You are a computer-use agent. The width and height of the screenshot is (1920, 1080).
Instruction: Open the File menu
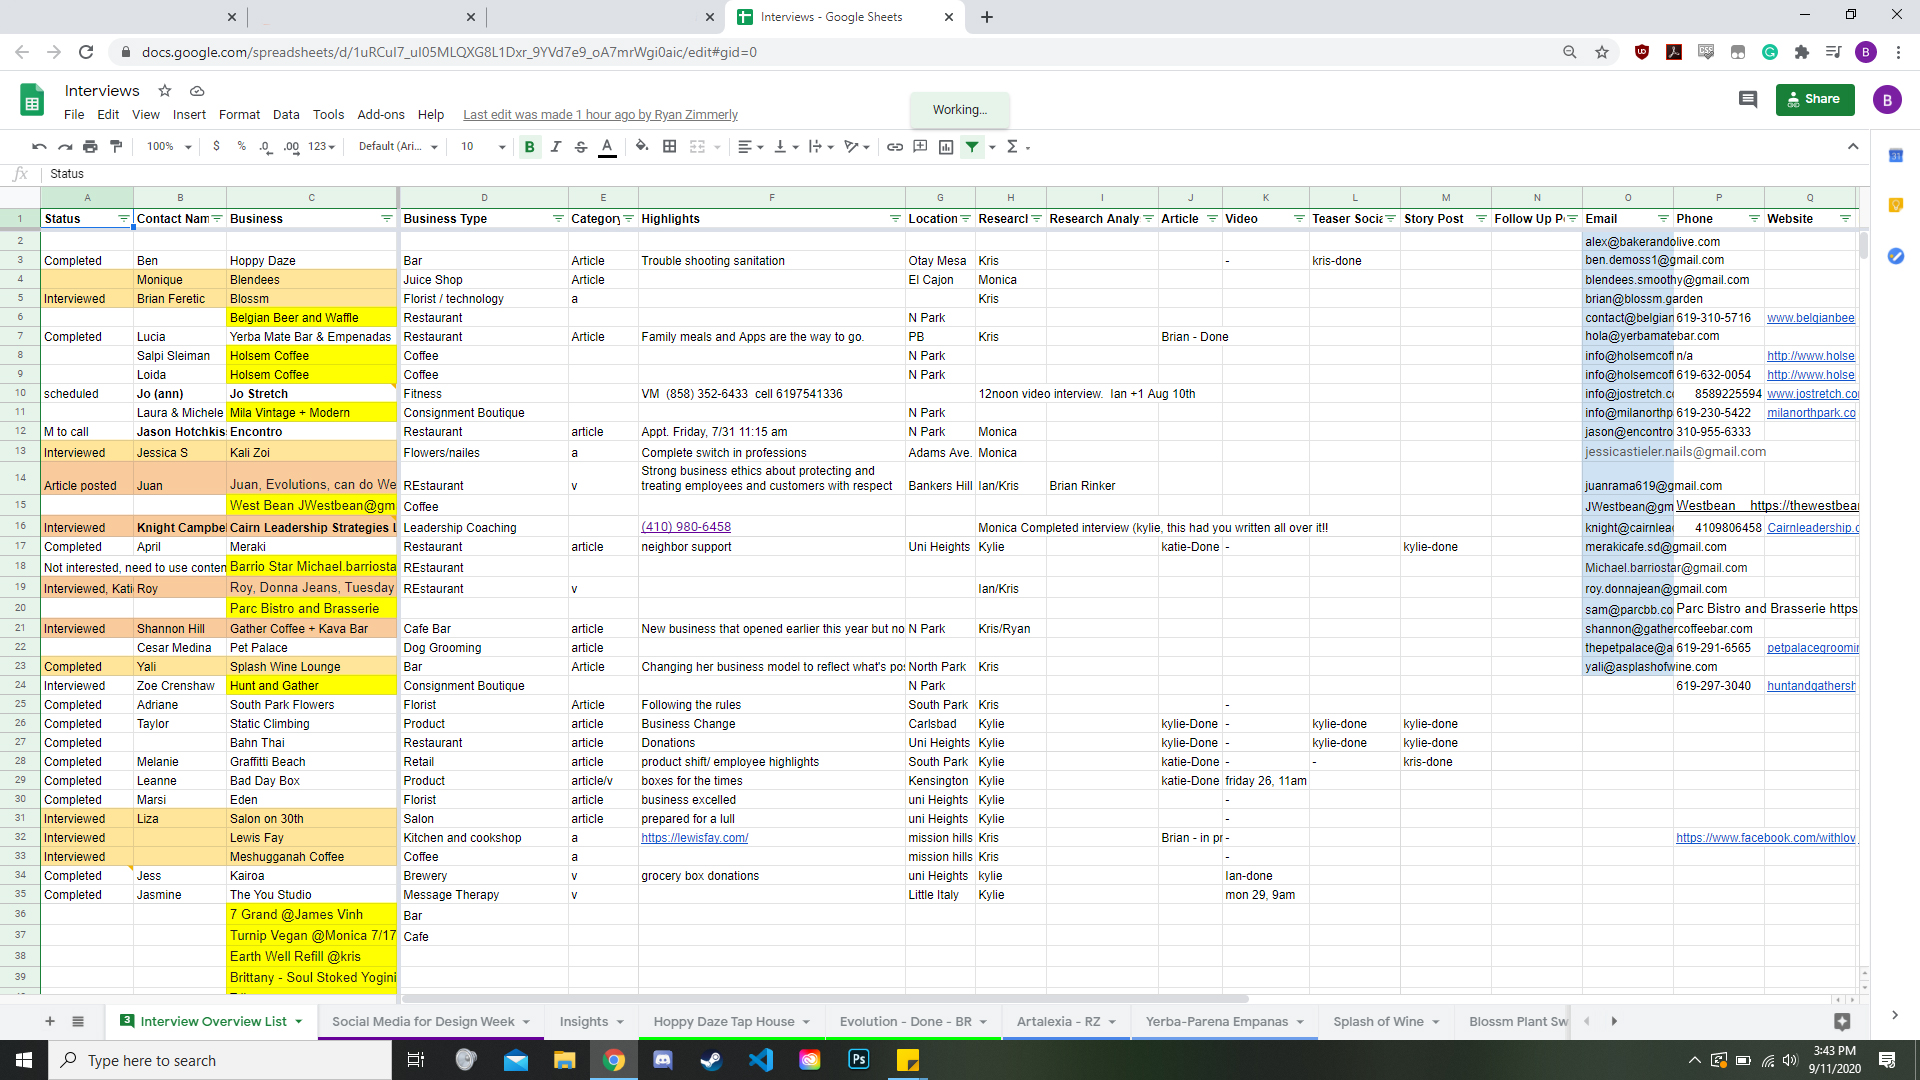tap(74, 115)
